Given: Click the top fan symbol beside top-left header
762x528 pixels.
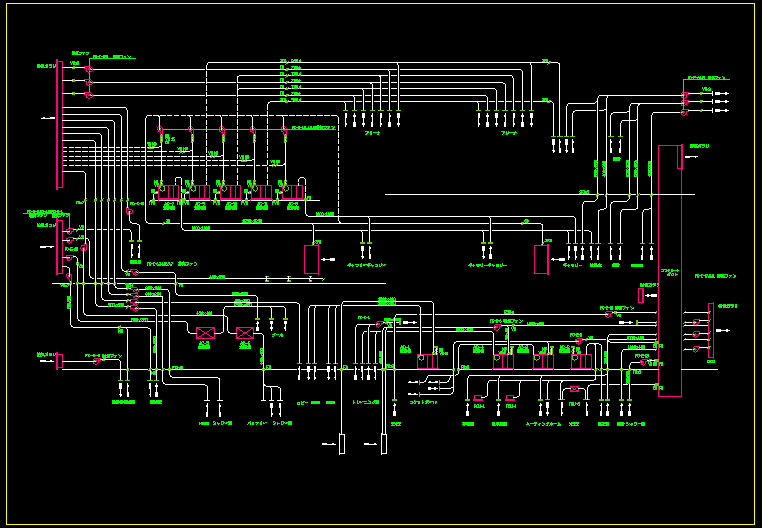Looking at the screenshot, I should (x=88, y=70).
